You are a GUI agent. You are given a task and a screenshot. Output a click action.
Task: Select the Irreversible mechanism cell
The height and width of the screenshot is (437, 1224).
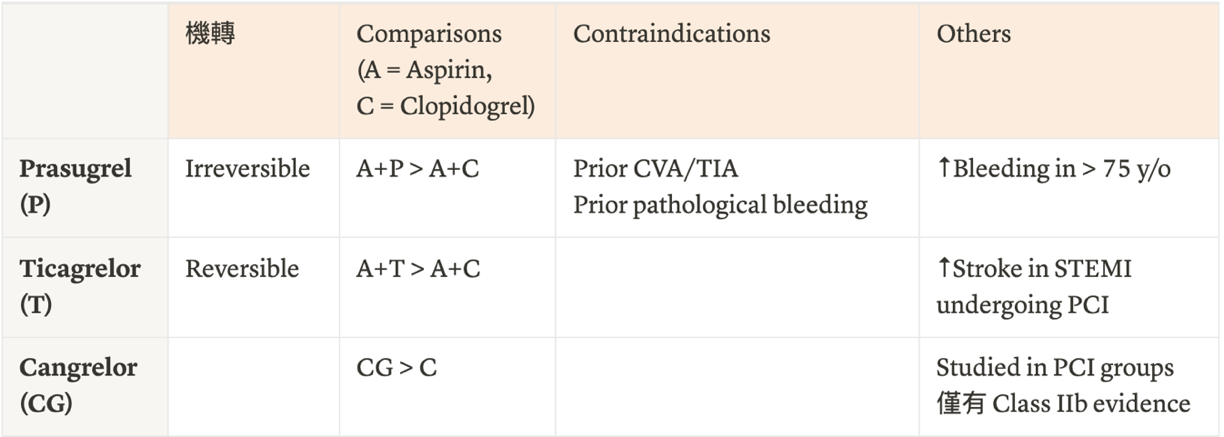(254, 188)
